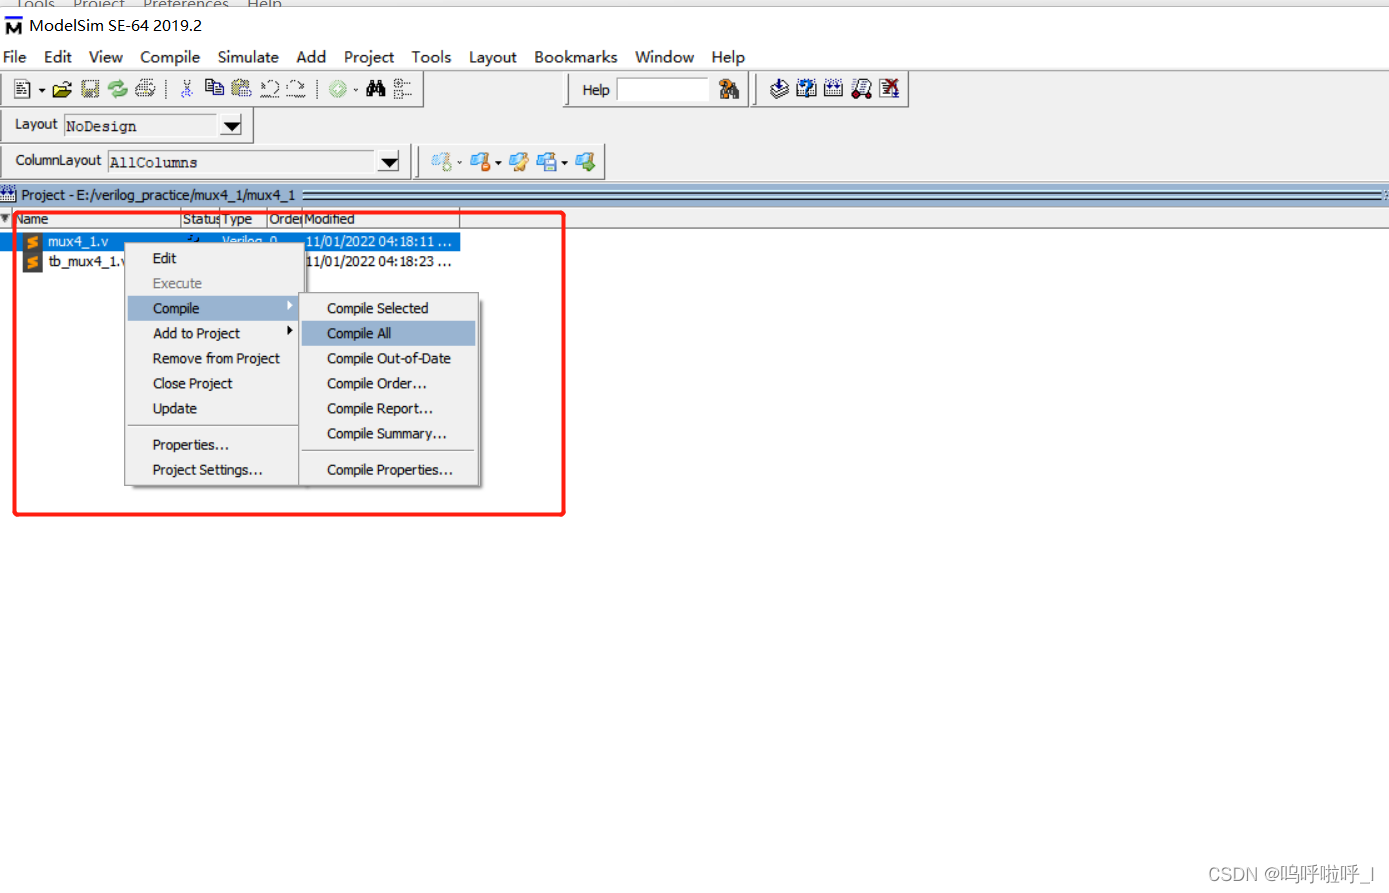Image resolution: width=1389 pixels, height=893 pixels.
Task: Select Properties... in the context menu
Action: tap(212, 444)
